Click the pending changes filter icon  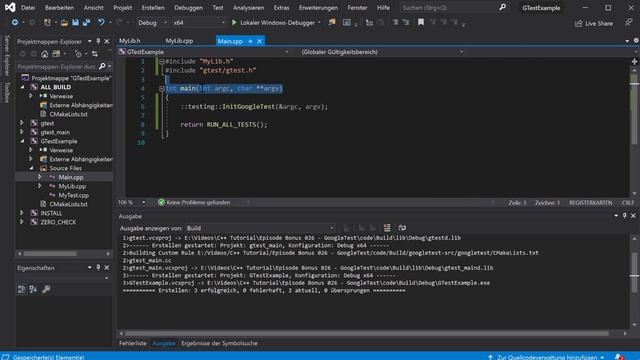[x=78, y=54]
